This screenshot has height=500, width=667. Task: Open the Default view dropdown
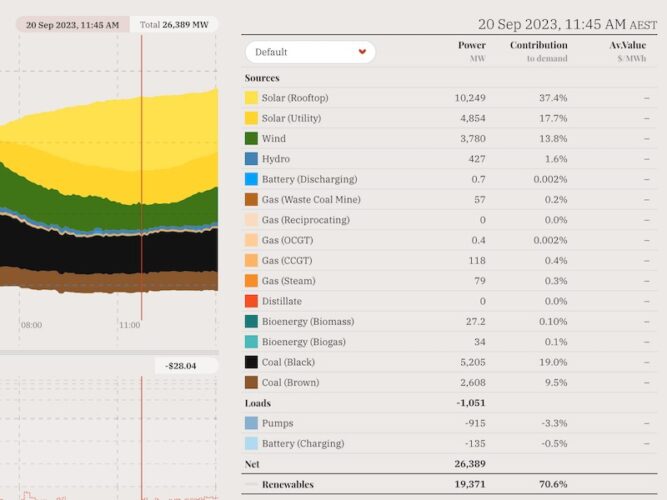point(309,52)
